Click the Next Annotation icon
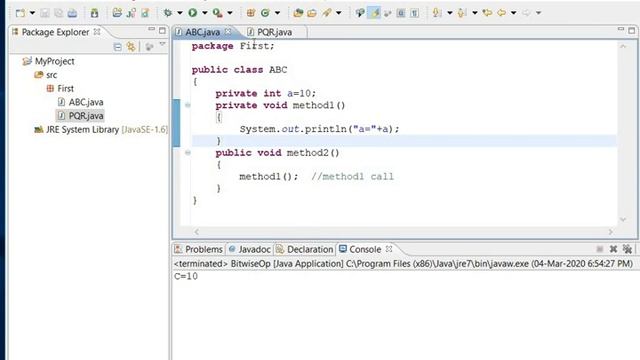Screen dimensions: 640x360 [437, 13]
